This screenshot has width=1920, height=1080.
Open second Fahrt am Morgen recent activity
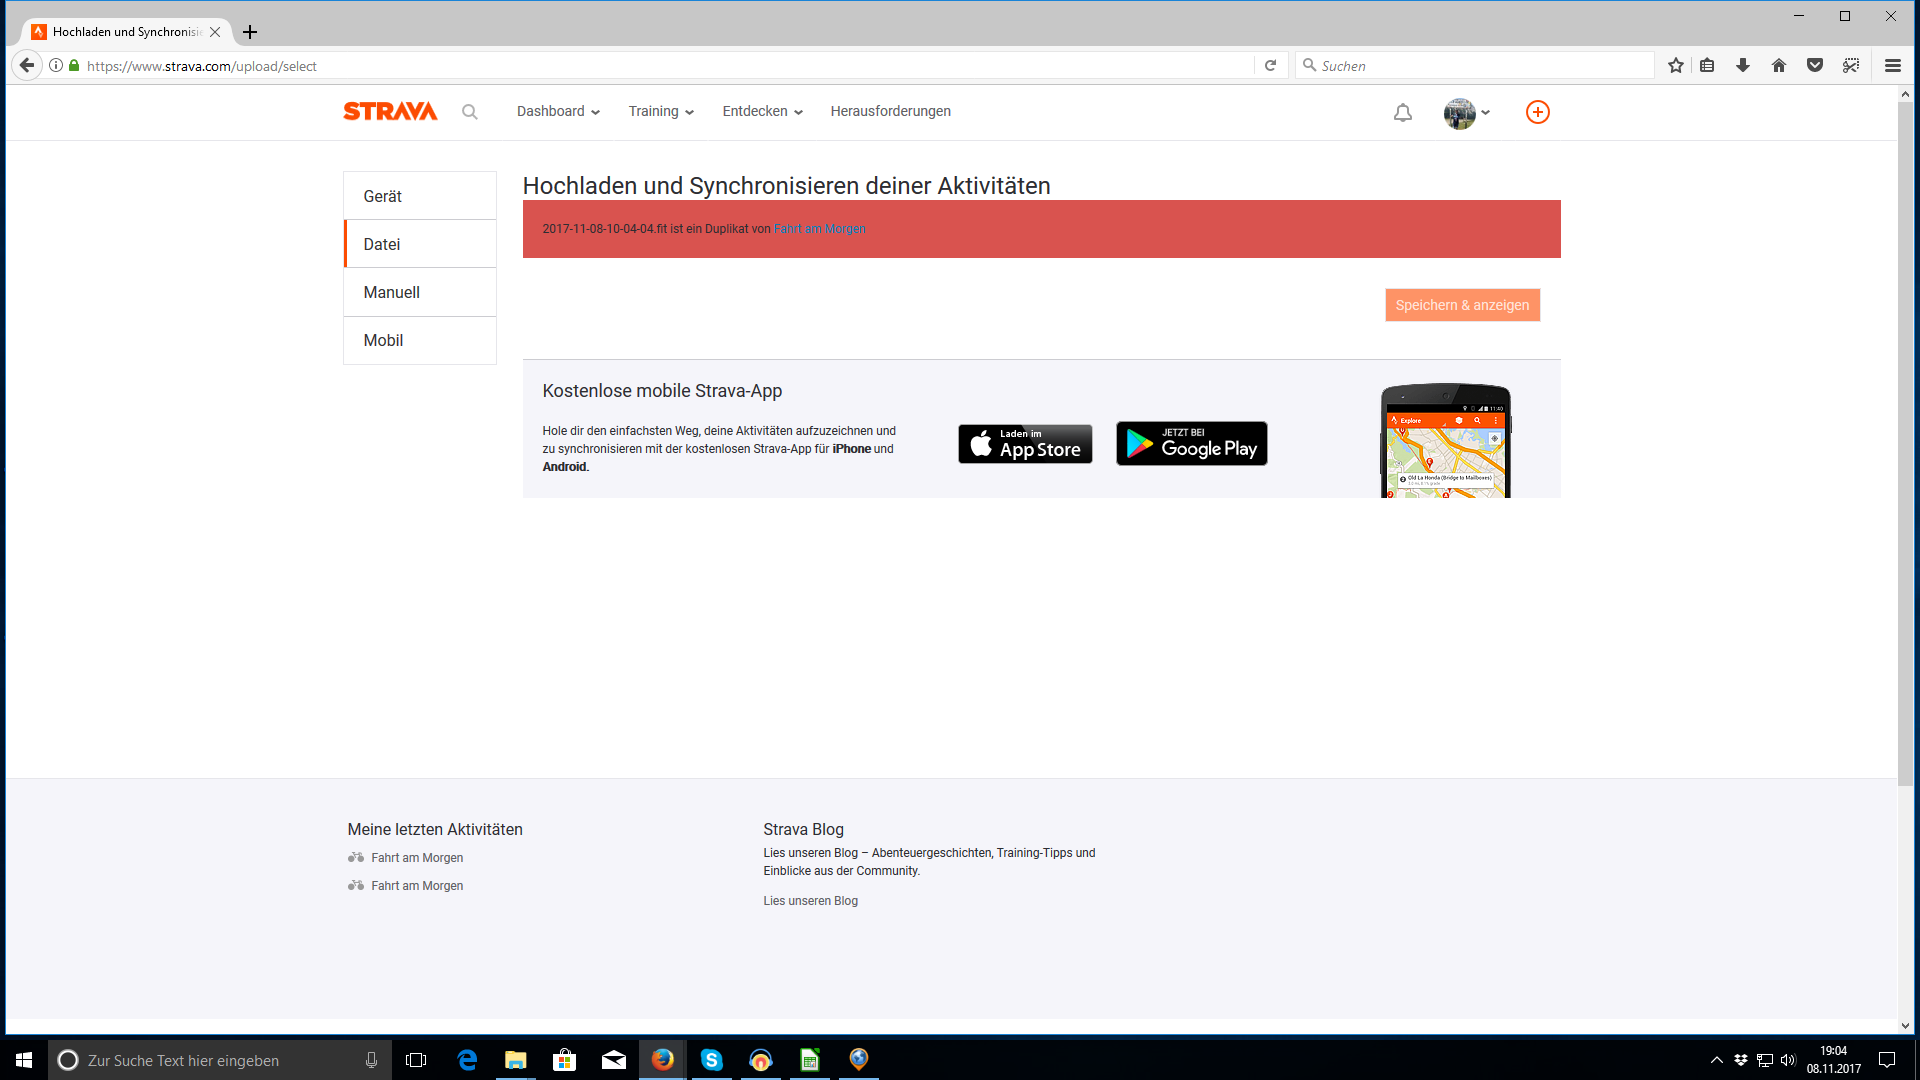tap(417, 886)
